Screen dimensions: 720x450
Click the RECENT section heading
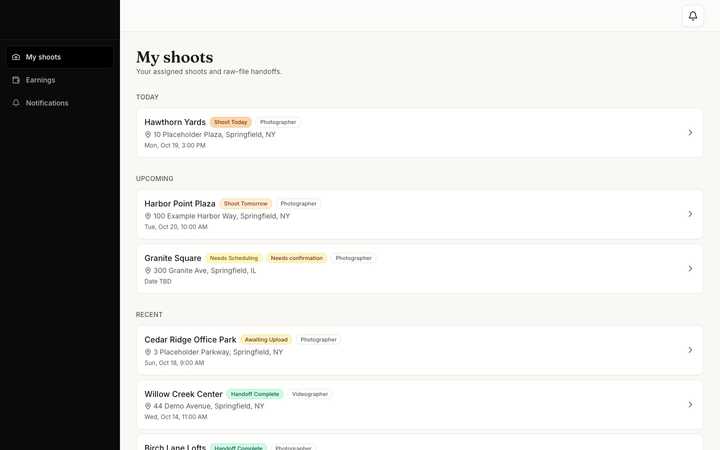pyautogui.click(x=149, y=315)
